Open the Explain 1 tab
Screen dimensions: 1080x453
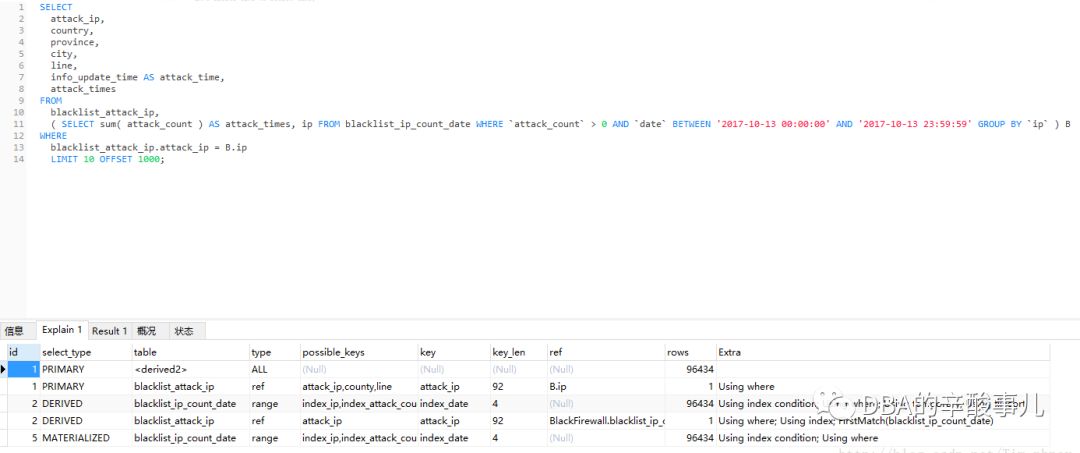pyautogui.click(x=62, y=331)
